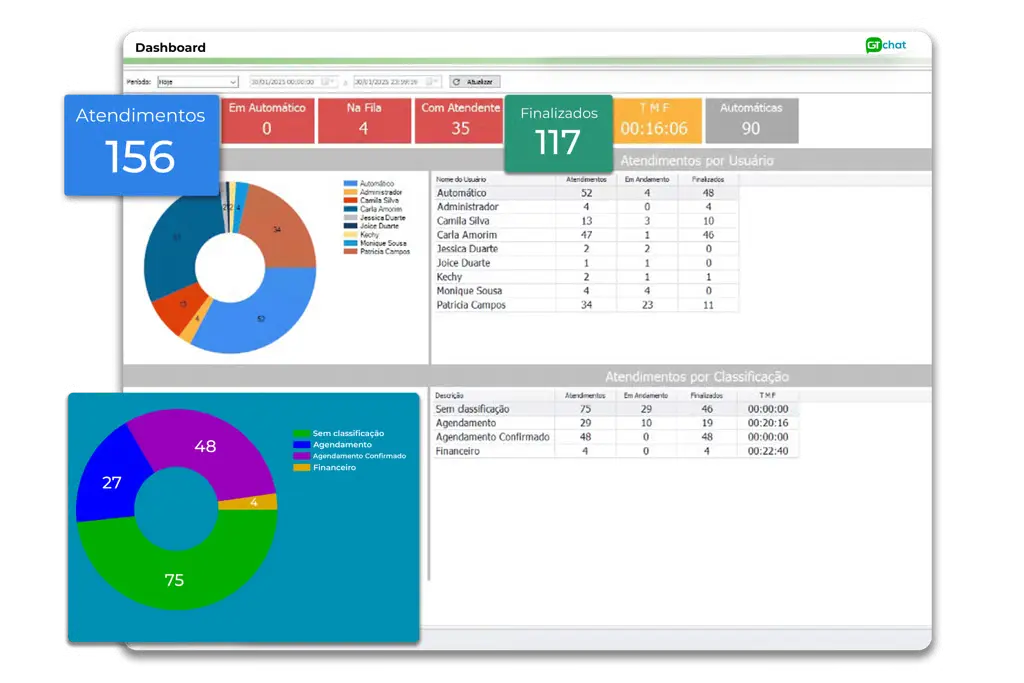This screenshot has height=683, width=1024.
Task: Click the Automático legend color swatch
Action: 350,184
